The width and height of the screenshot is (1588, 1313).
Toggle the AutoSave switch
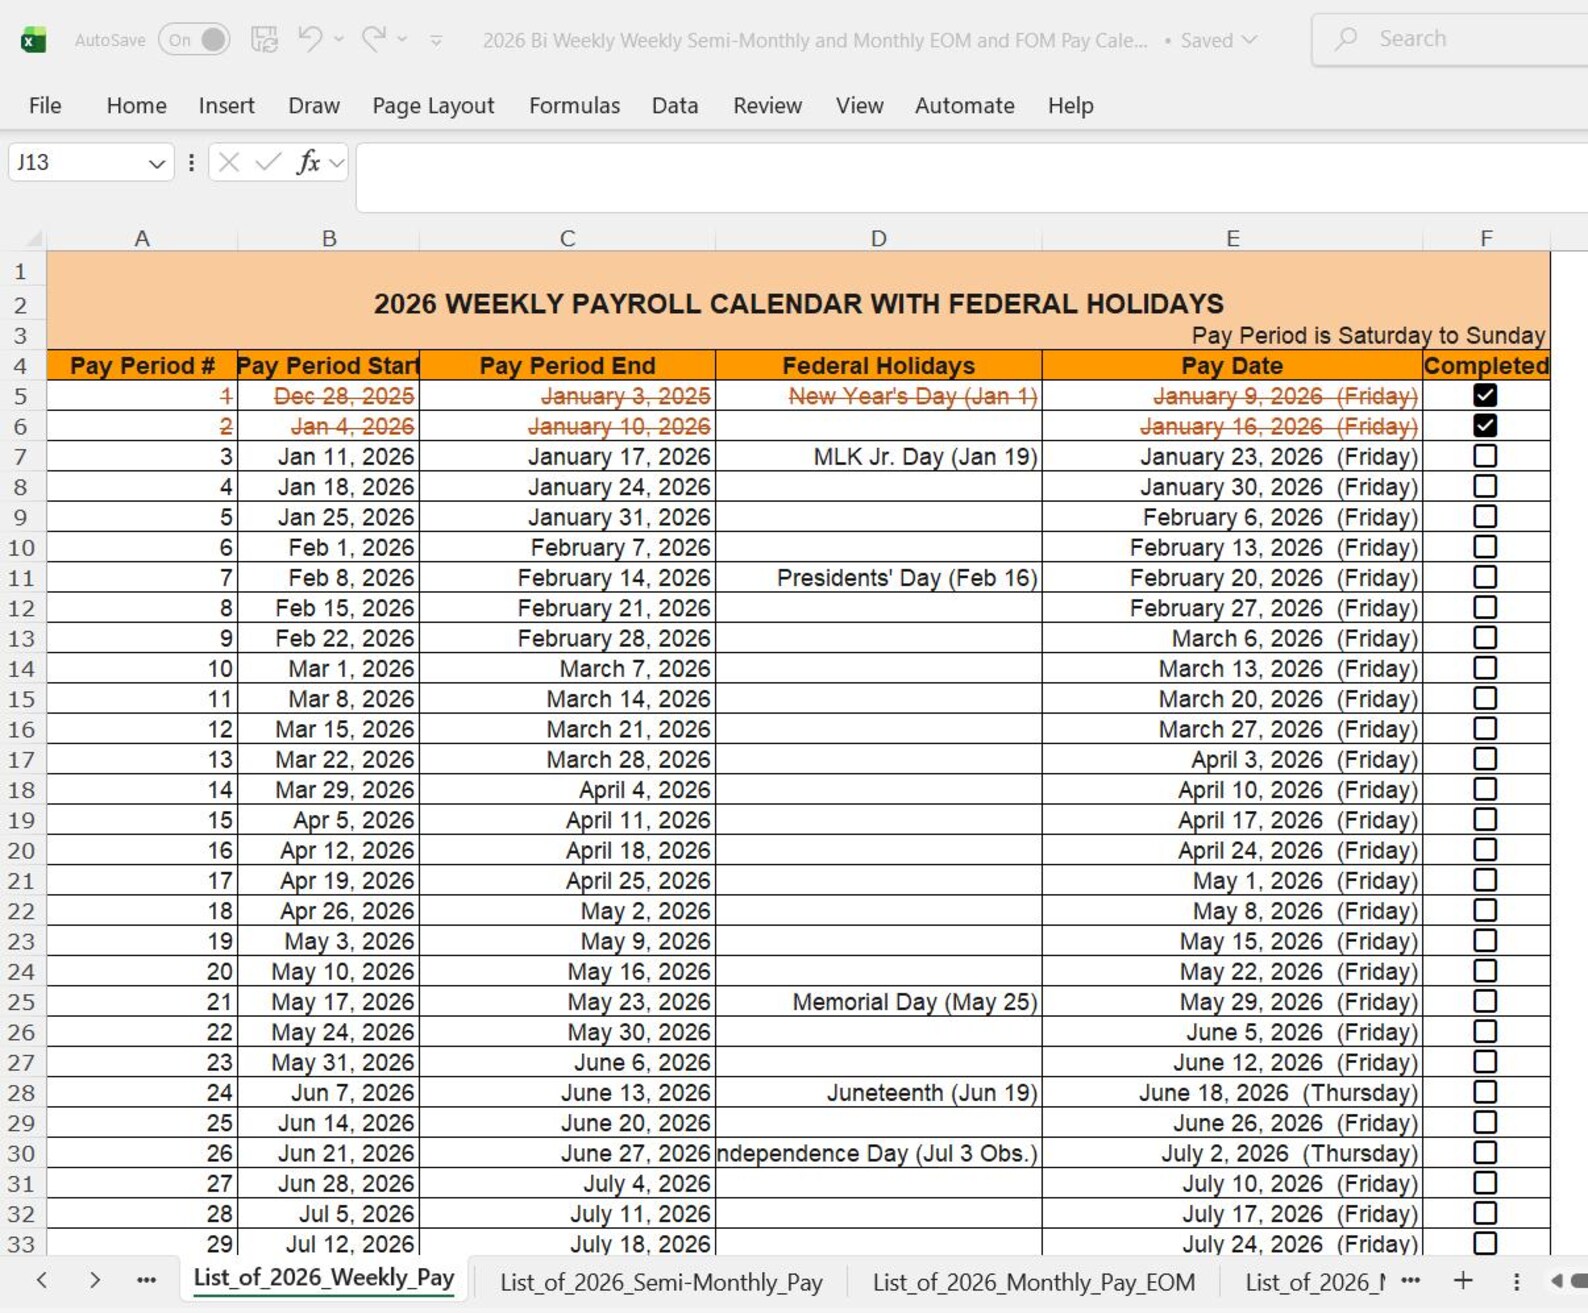194,40
